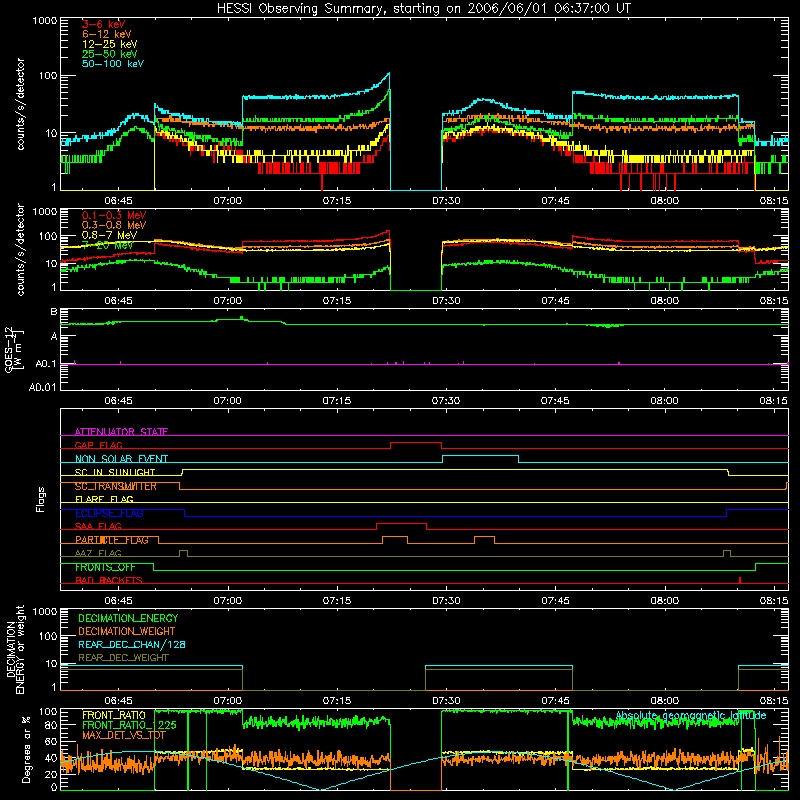Click the HESSI Observing Summary title

click(x=423, y=8)
